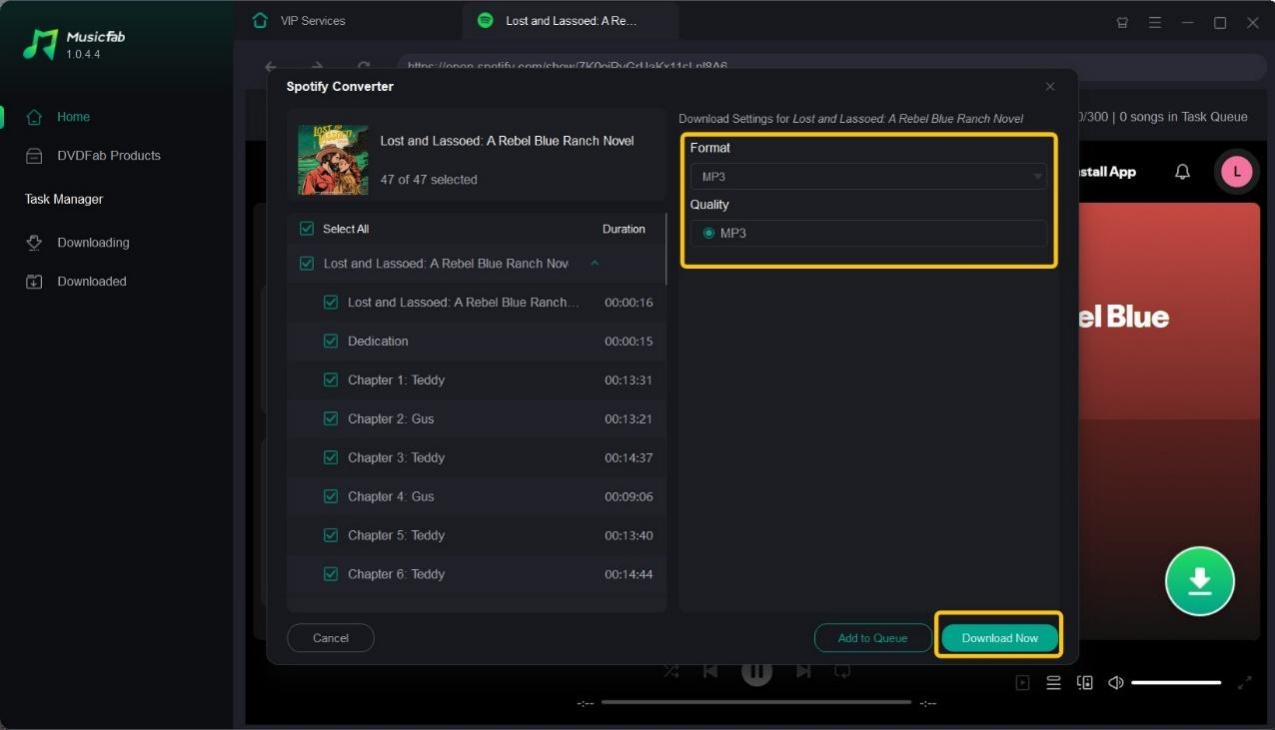Click the Install App link
The image size is (1275, 730).
click(1107, 172)
